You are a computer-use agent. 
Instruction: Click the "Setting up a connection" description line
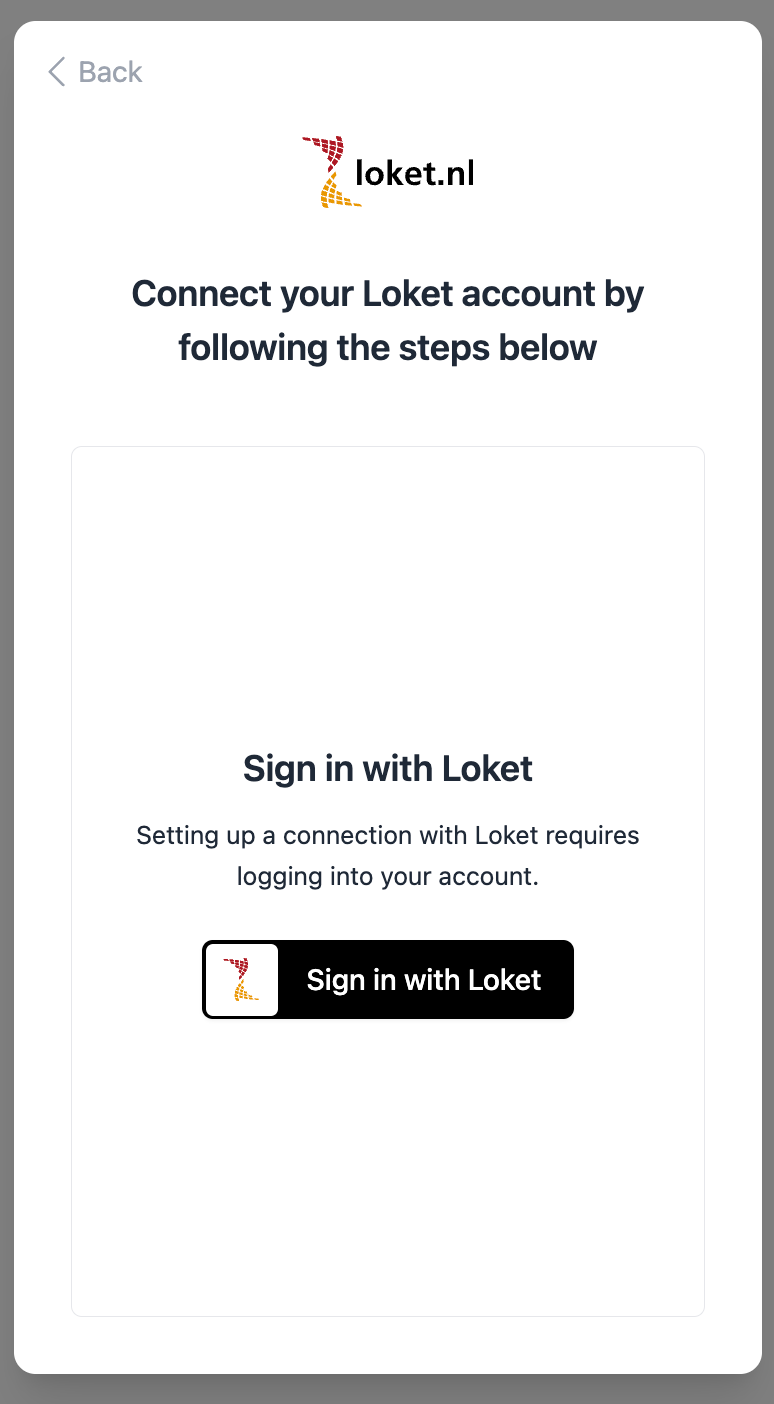[388, 835]
